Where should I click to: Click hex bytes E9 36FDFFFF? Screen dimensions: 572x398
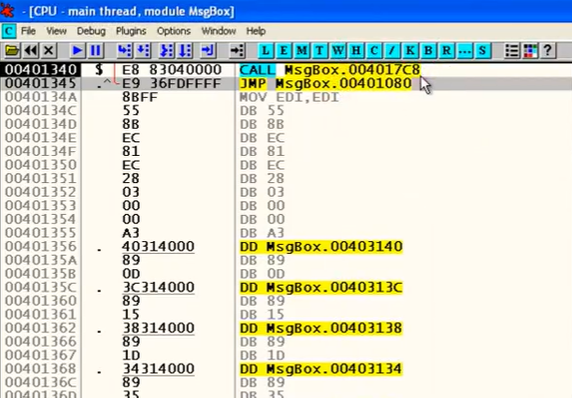pyautogui.click(x=171, y=84)
